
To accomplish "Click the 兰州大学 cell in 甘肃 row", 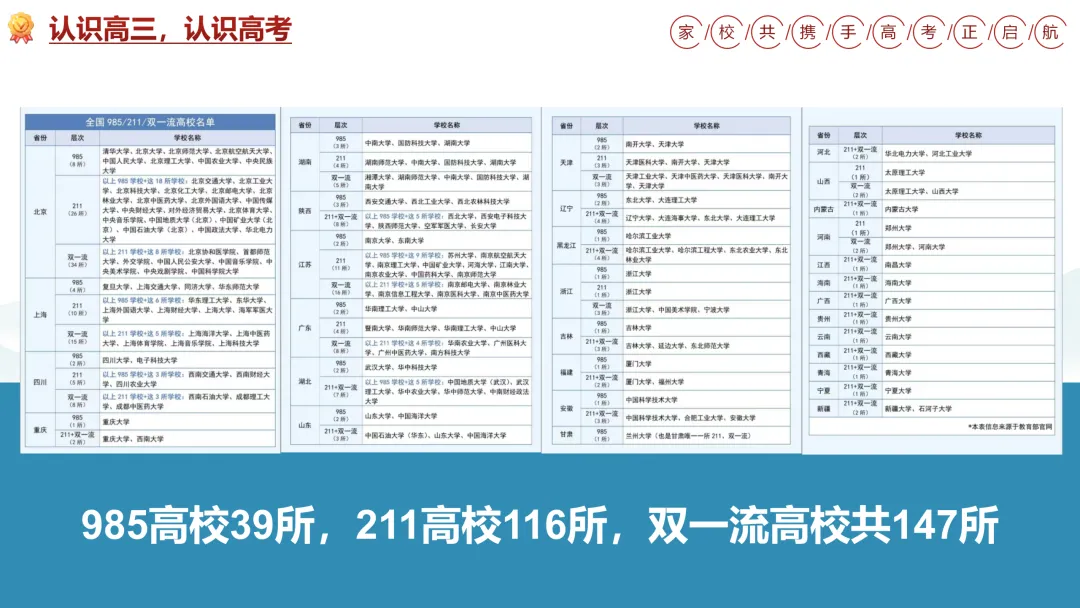I will click(x=706, y=435).
